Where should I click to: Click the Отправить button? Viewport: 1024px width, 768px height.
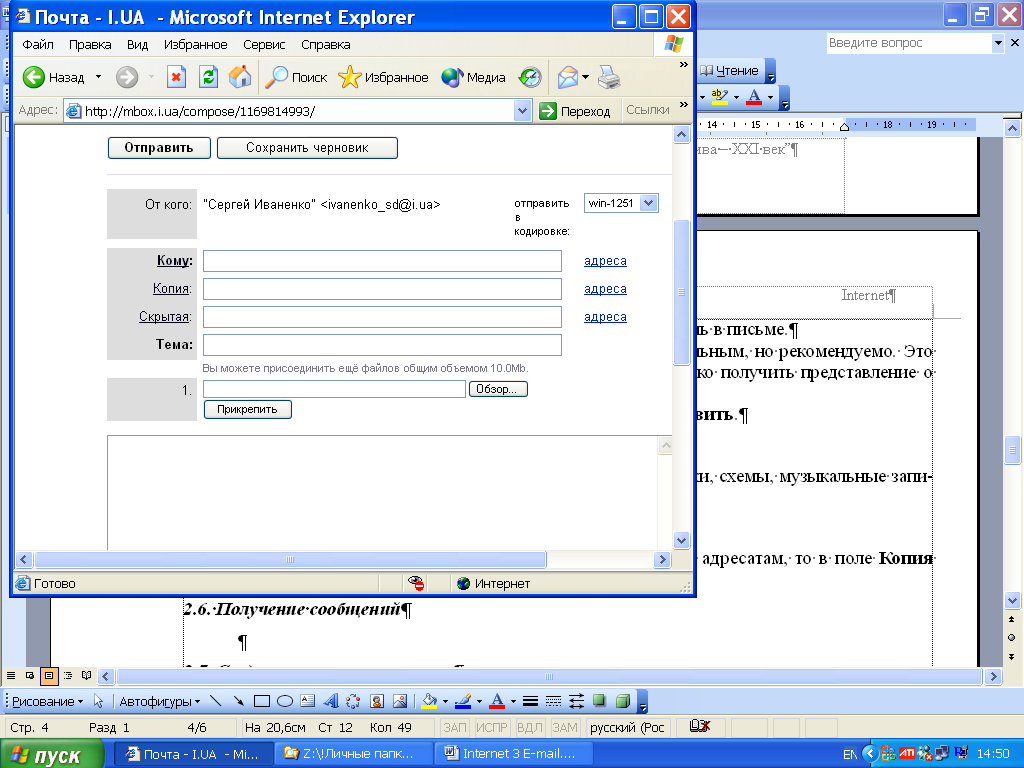[159, 148]
